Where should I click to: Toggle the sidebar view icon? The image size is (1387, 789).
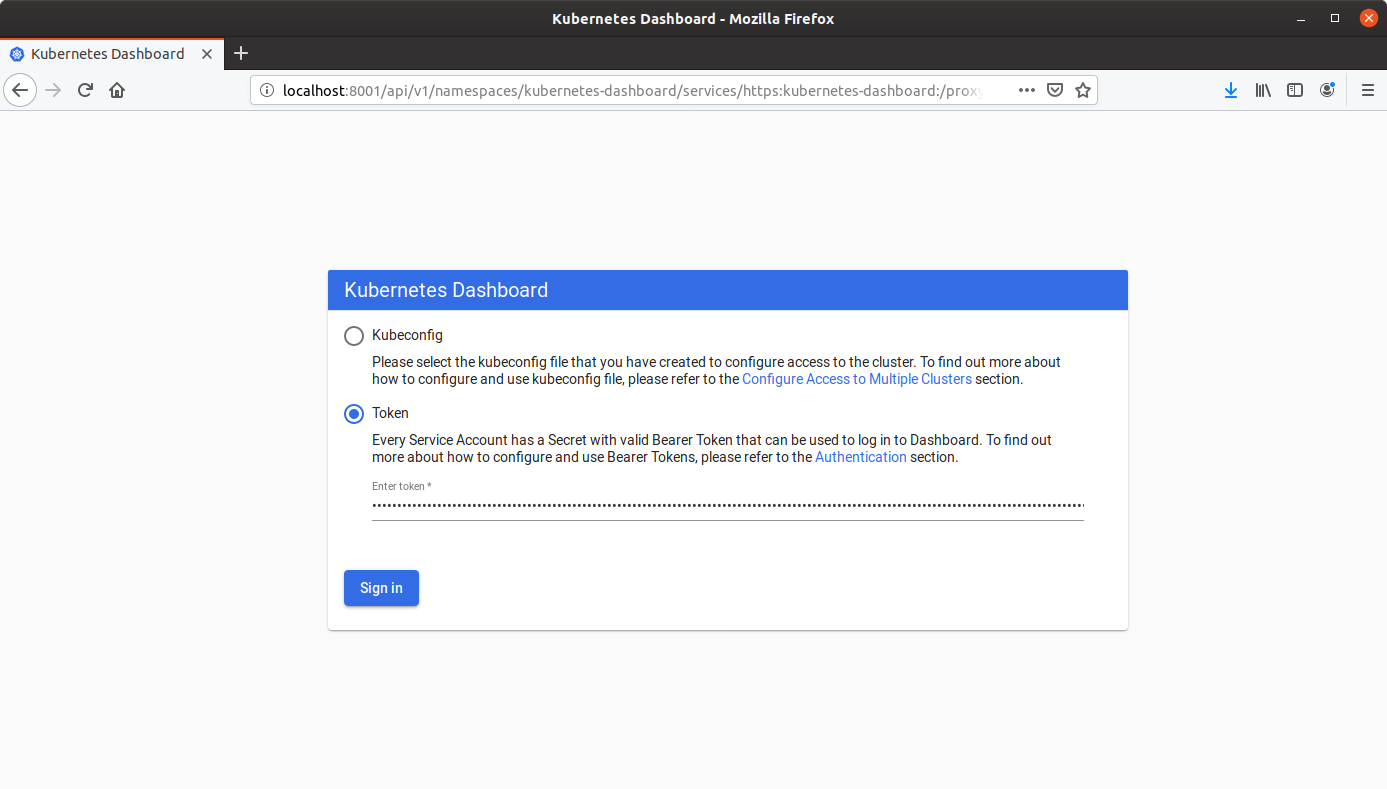point(1295,90)
